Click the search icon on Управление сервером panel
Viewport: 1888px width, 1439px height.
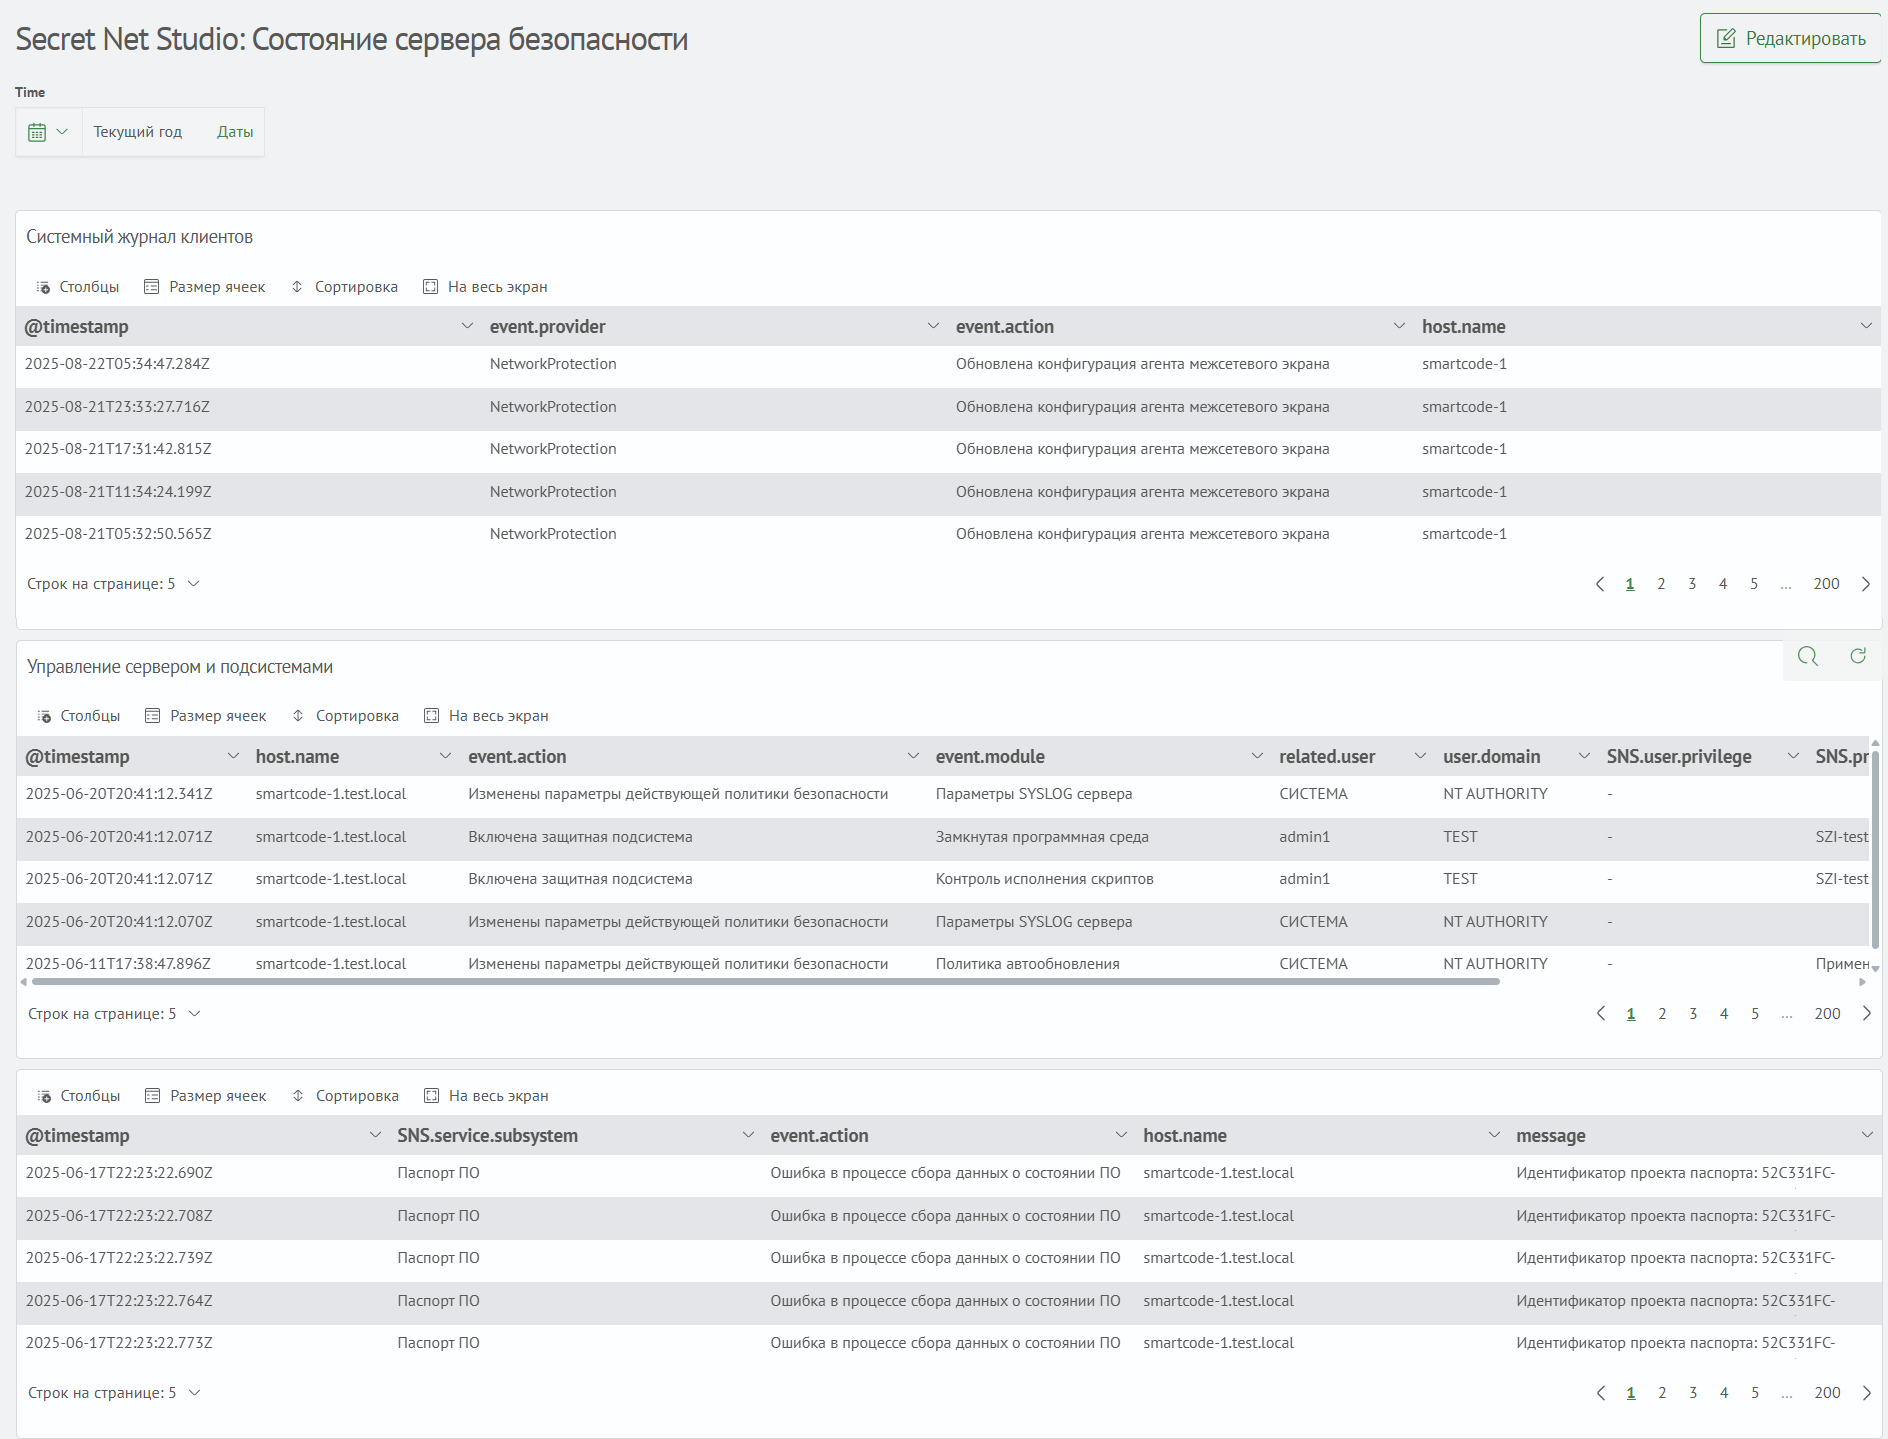1807,656
